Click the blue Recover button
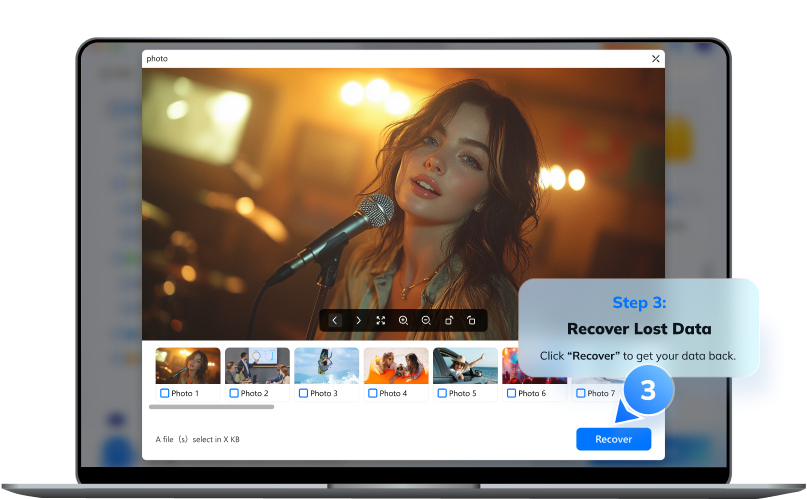This screenshot has width=807, height=499. pyautogui.click(x=613, y=439)
